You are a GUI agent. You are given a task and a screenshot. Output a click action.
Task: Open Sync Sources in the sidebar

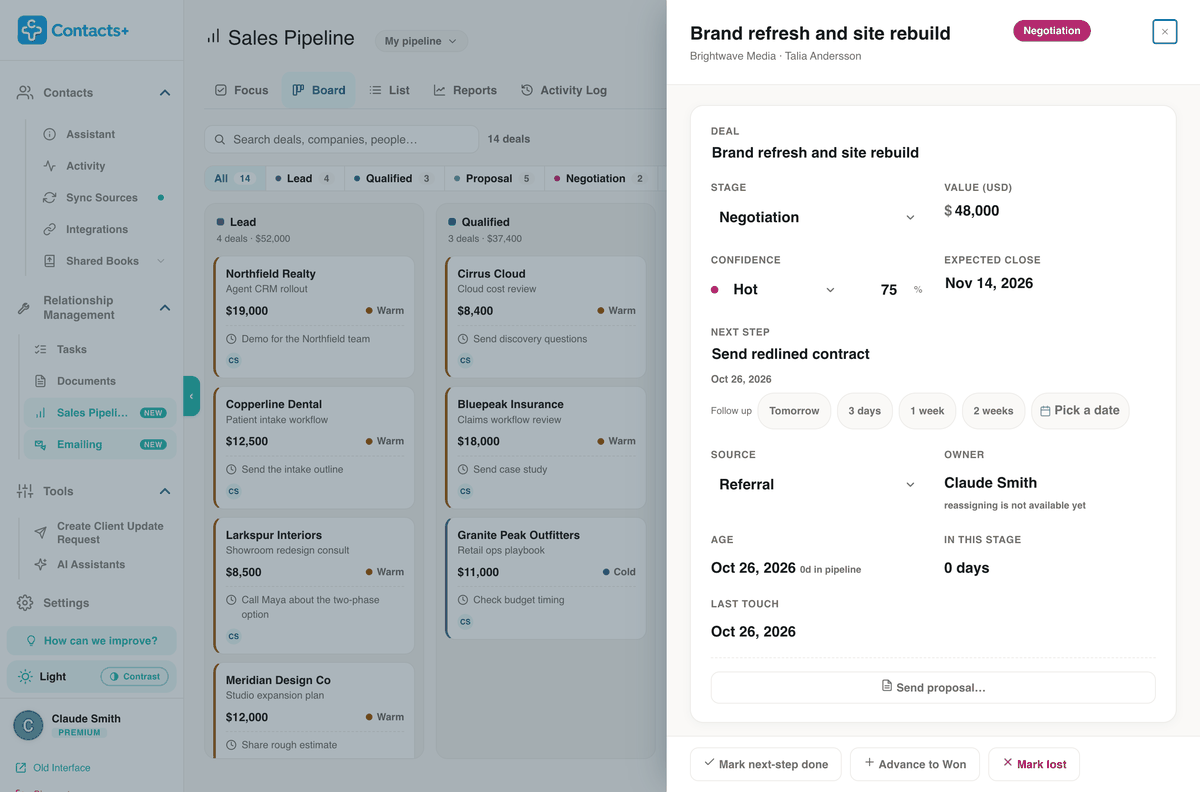coord(101,198)
